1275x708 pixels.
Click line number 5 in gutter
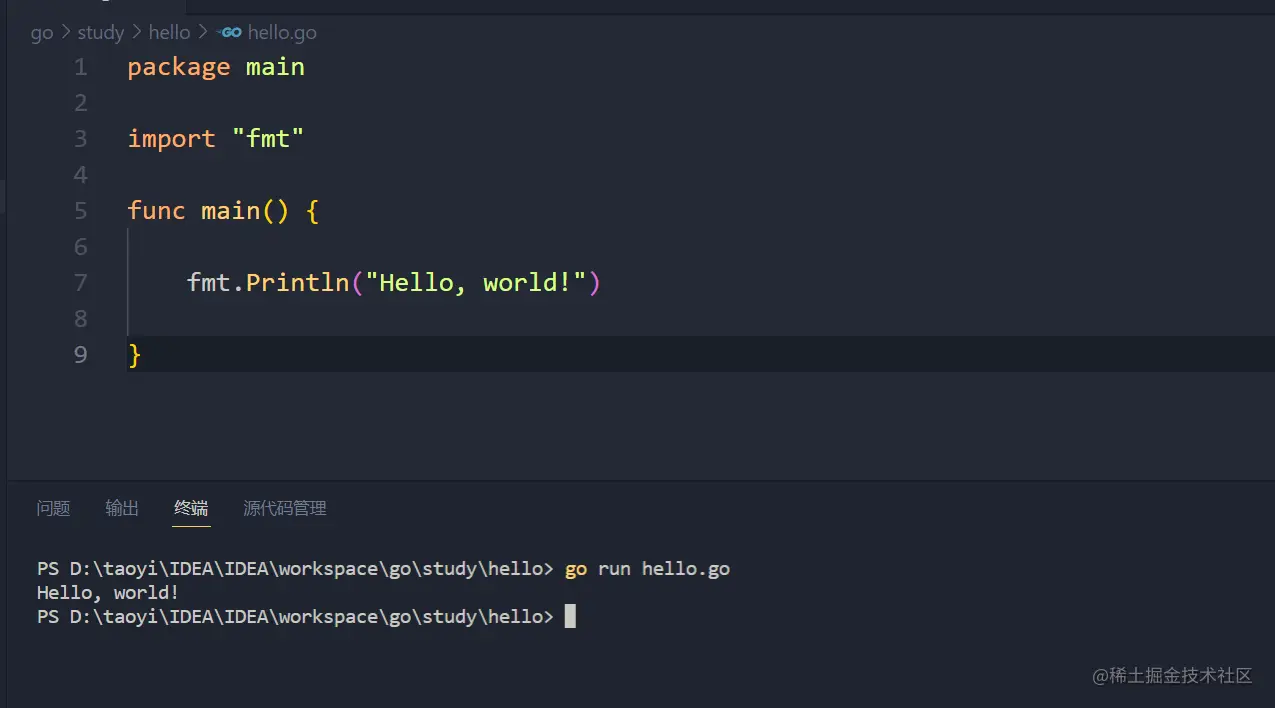[x=81, y=211]
